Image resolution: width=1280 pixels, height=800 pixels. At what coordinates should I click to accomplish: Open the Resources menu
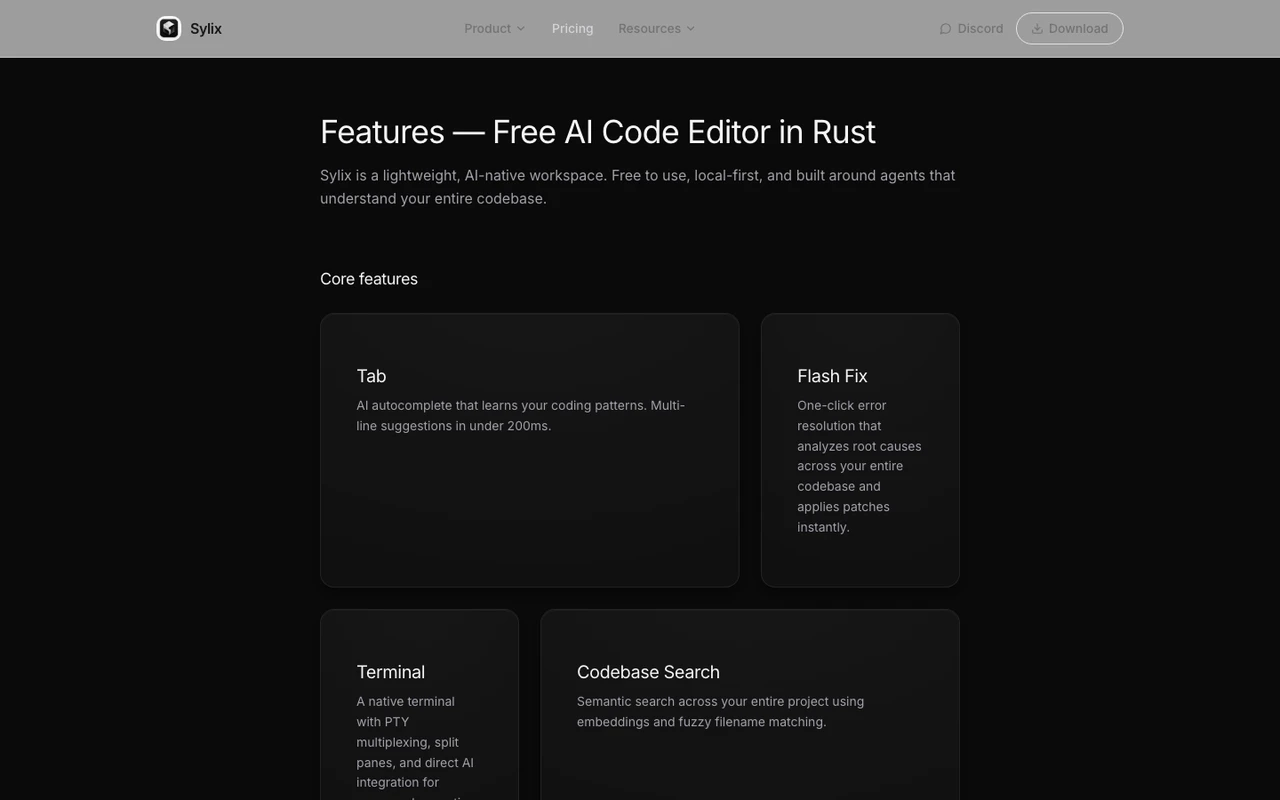657,29
